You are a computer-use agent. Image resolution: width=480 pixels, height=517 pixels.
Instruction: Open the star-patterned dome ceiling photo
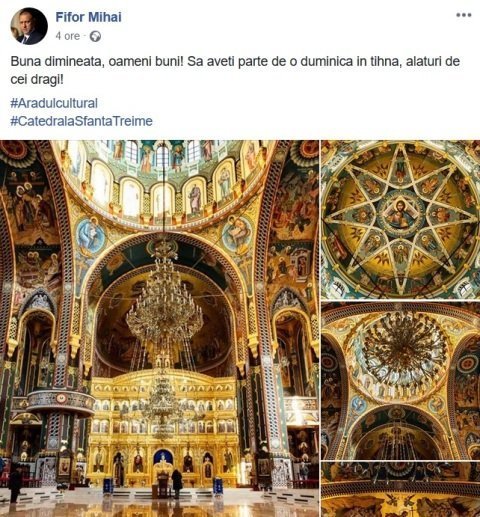coord(401,219)
